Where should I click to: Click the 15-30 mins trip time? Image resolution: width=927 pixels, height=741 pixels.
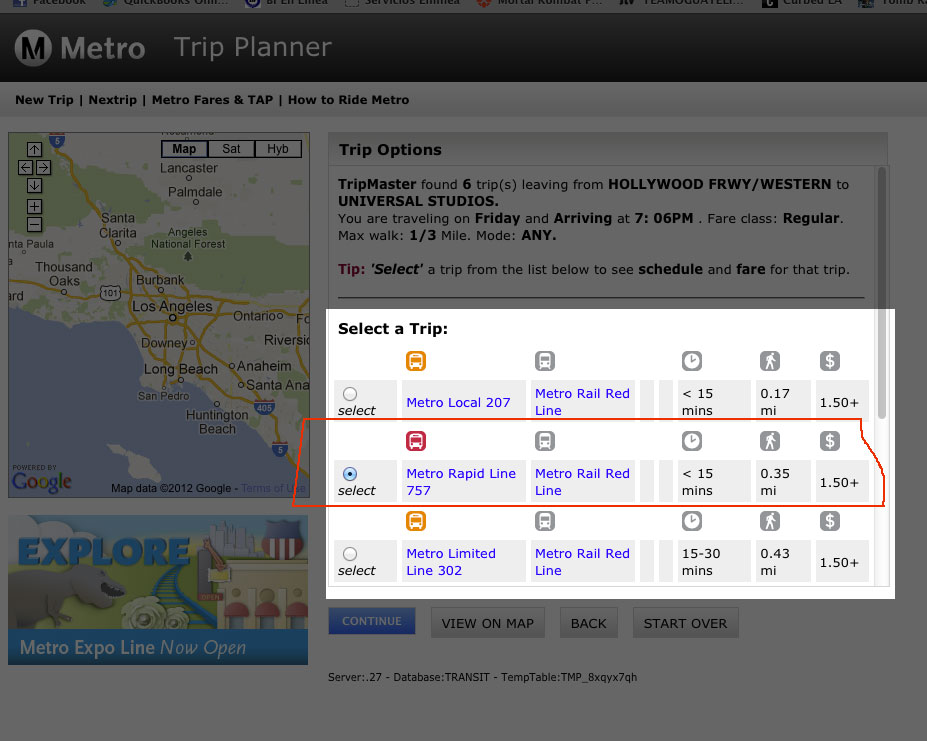[701, 562]
